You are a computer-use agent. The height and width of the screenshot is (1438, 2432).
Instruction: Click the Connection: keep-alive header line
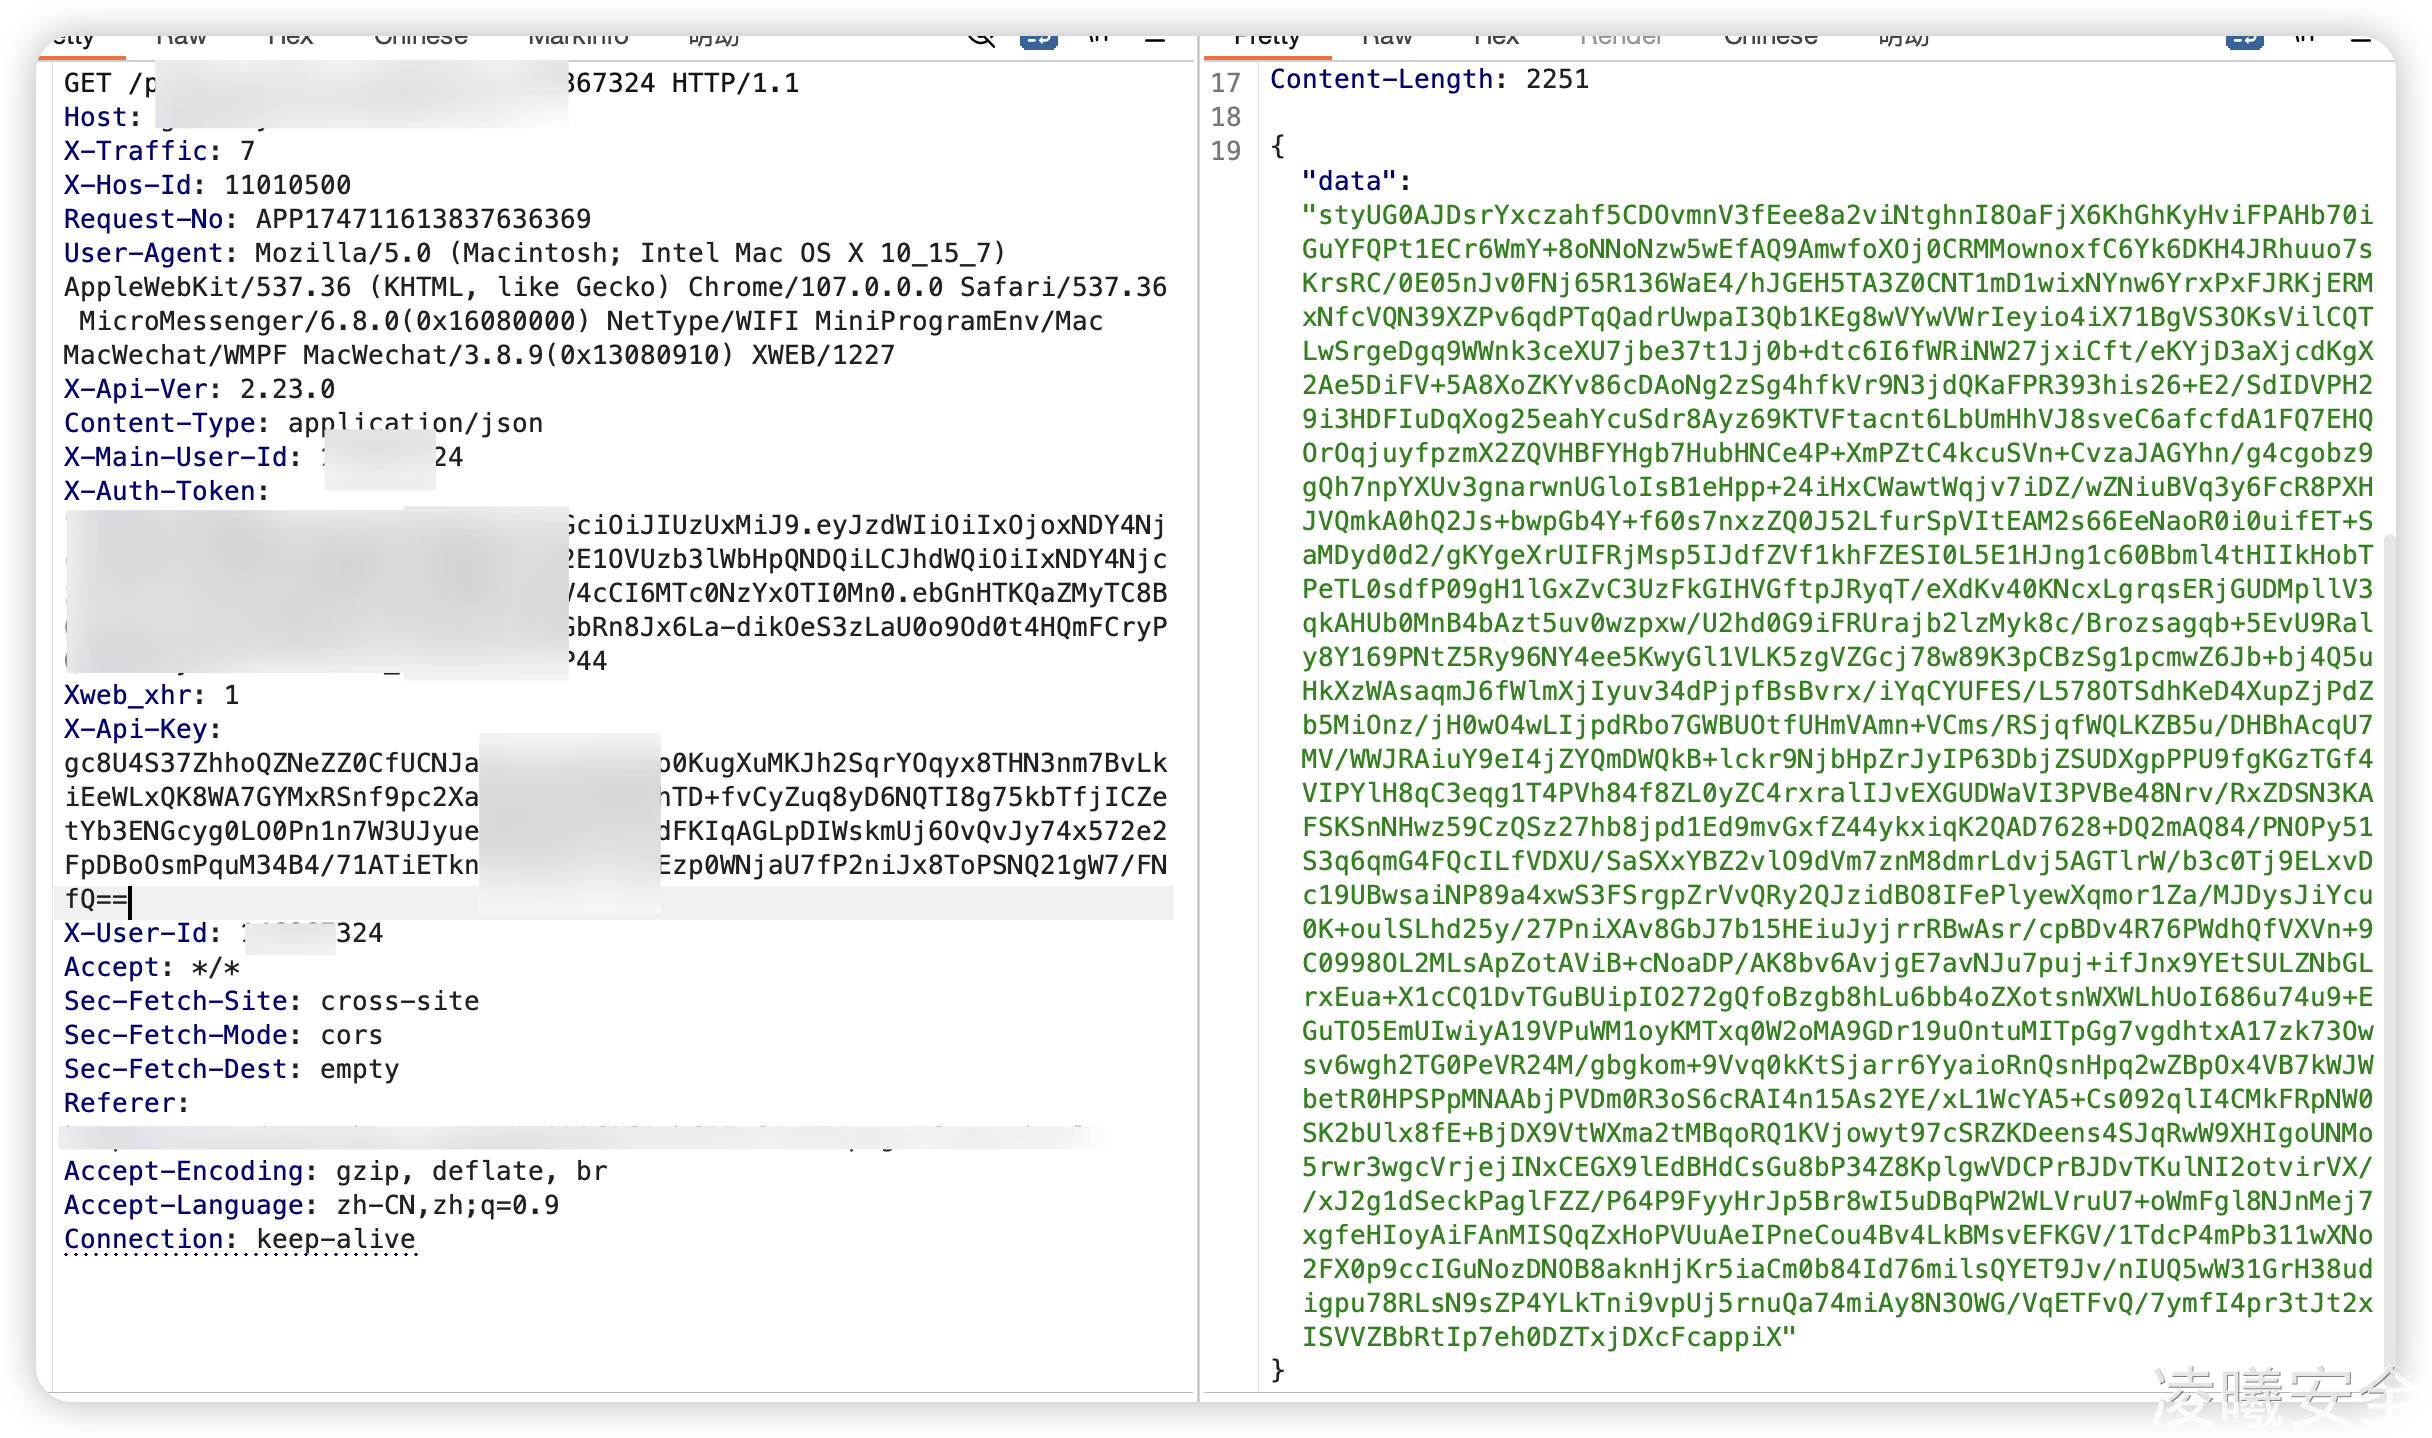pos(240,1239)
